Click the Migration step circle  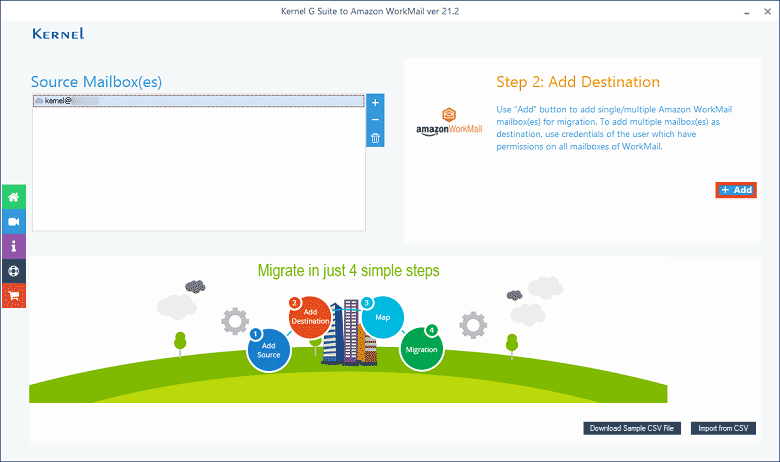click(421, 349)
